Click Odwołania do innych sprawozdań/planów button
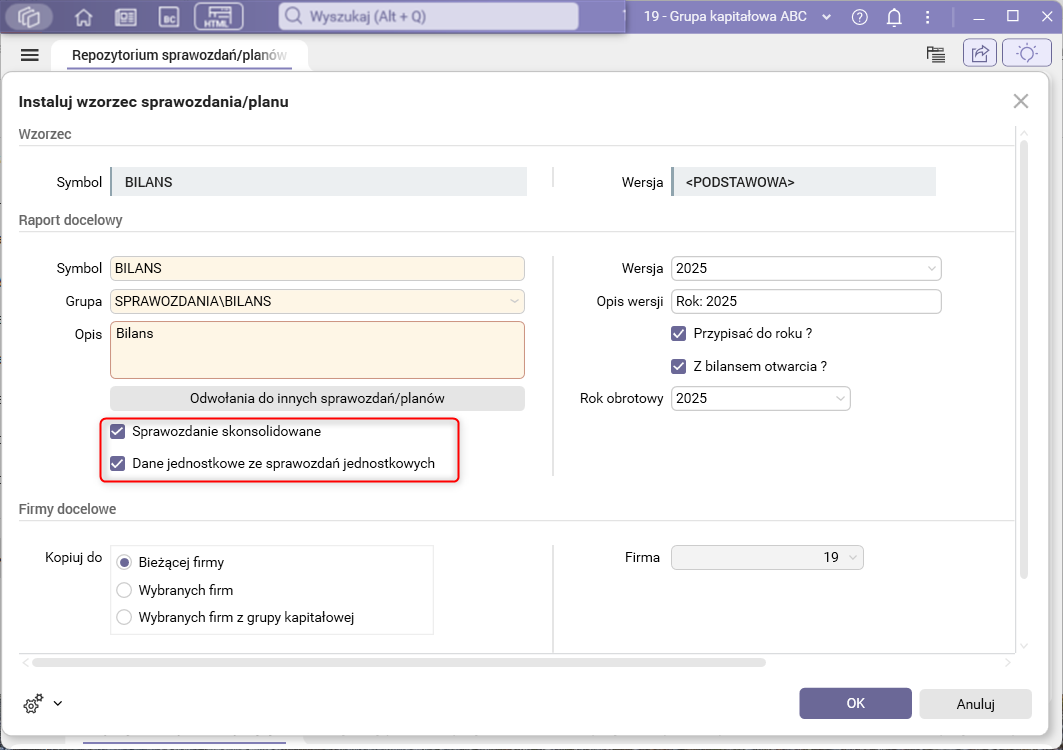This screenshot has width=1063, height=750. pyautogui.click(x=317, y=398)
